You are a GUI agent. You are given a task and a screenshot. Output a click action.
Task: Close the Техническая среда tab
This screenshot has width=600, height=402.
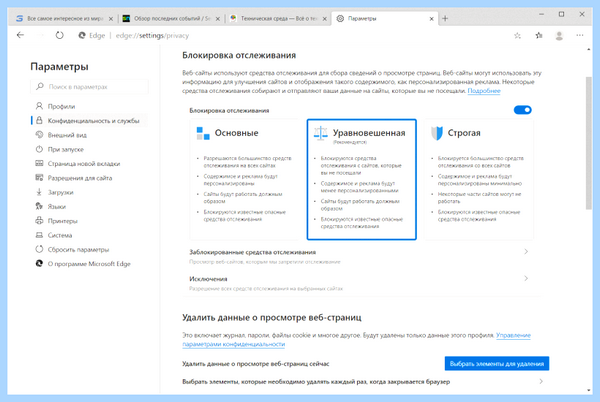click(324, 18)
